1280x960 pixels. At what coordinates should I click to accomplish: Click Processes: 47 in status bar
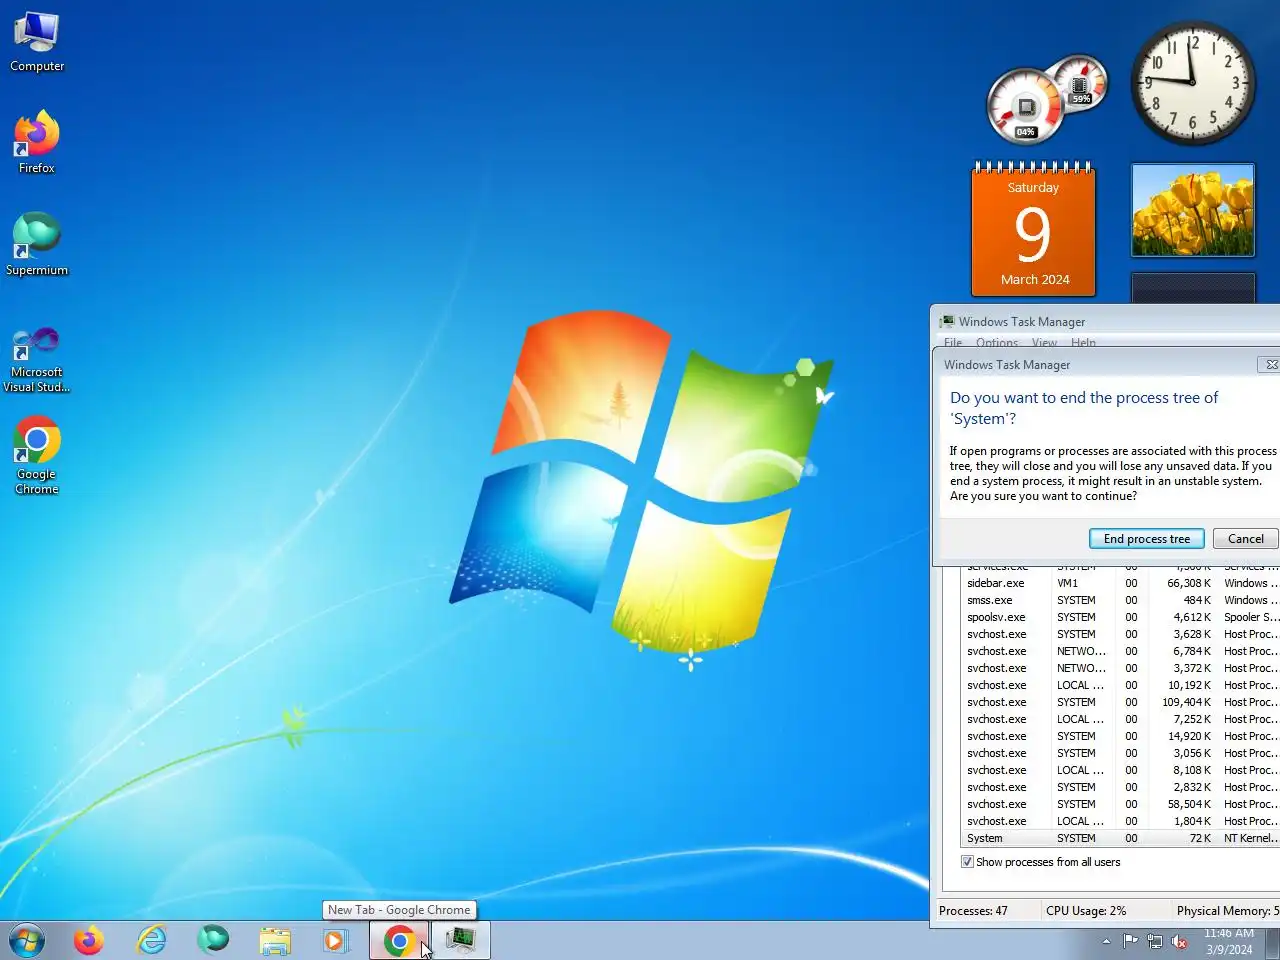pyautogui.click(x=973, y=911)
